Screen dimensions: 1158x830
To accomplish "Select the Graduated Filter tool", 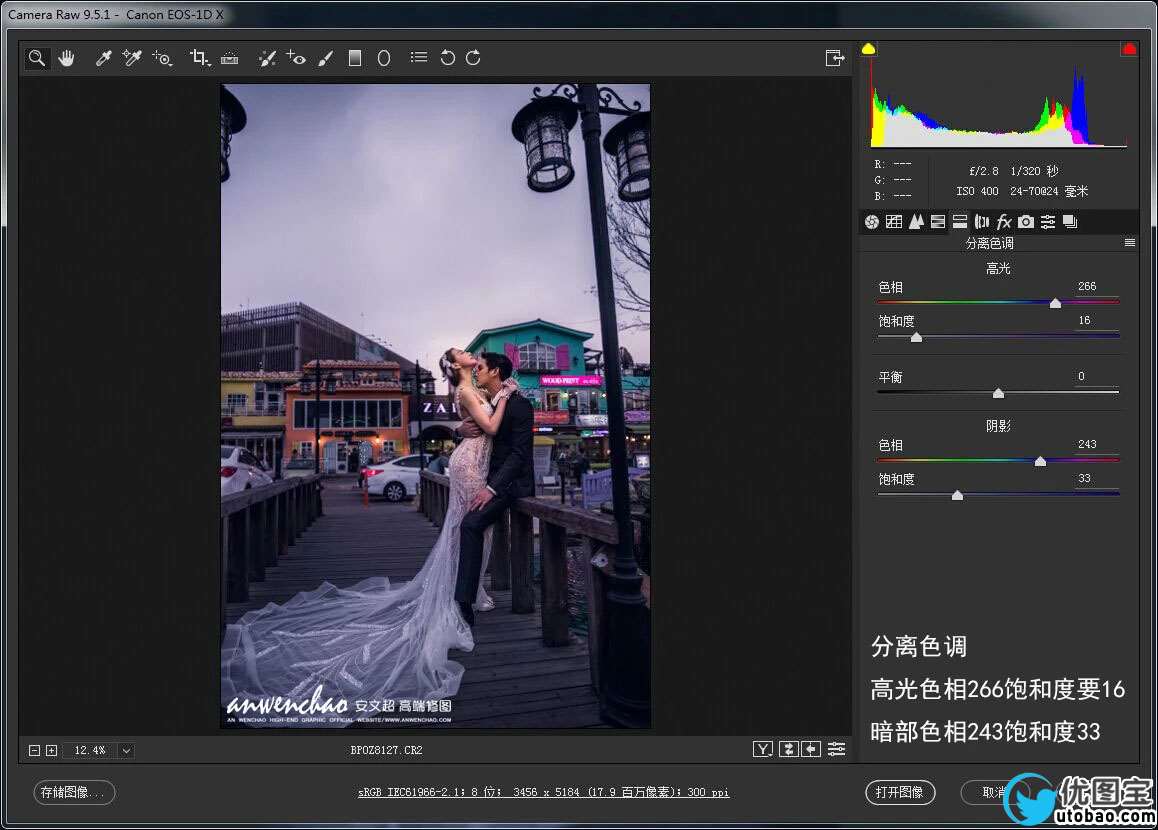I will (x=354, y=58).
